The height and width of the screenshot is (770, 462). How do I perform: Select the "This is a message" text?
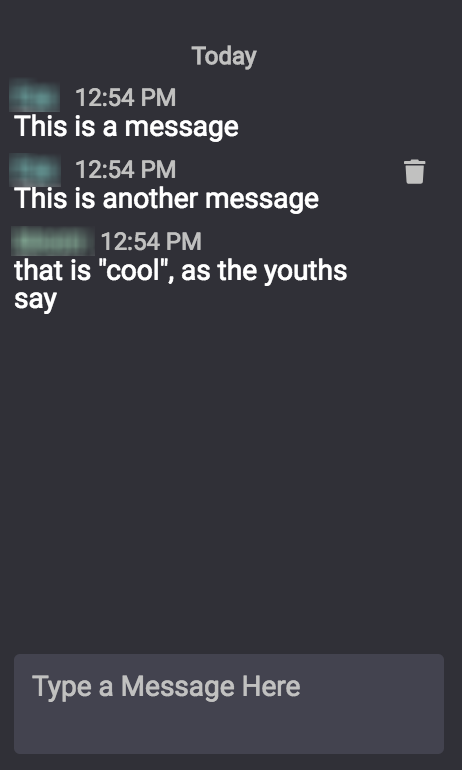click(x=126, y=127)
